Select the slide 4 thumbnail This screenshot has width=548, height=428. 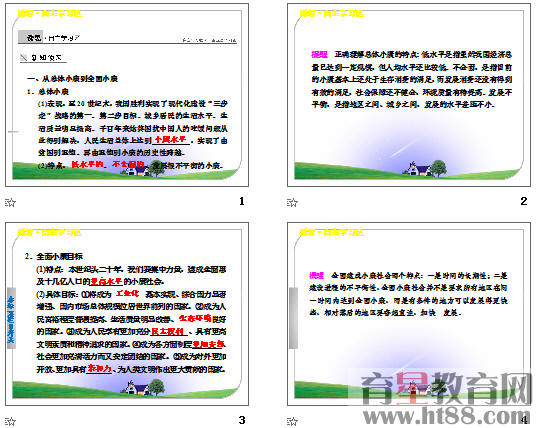(409, 314)
